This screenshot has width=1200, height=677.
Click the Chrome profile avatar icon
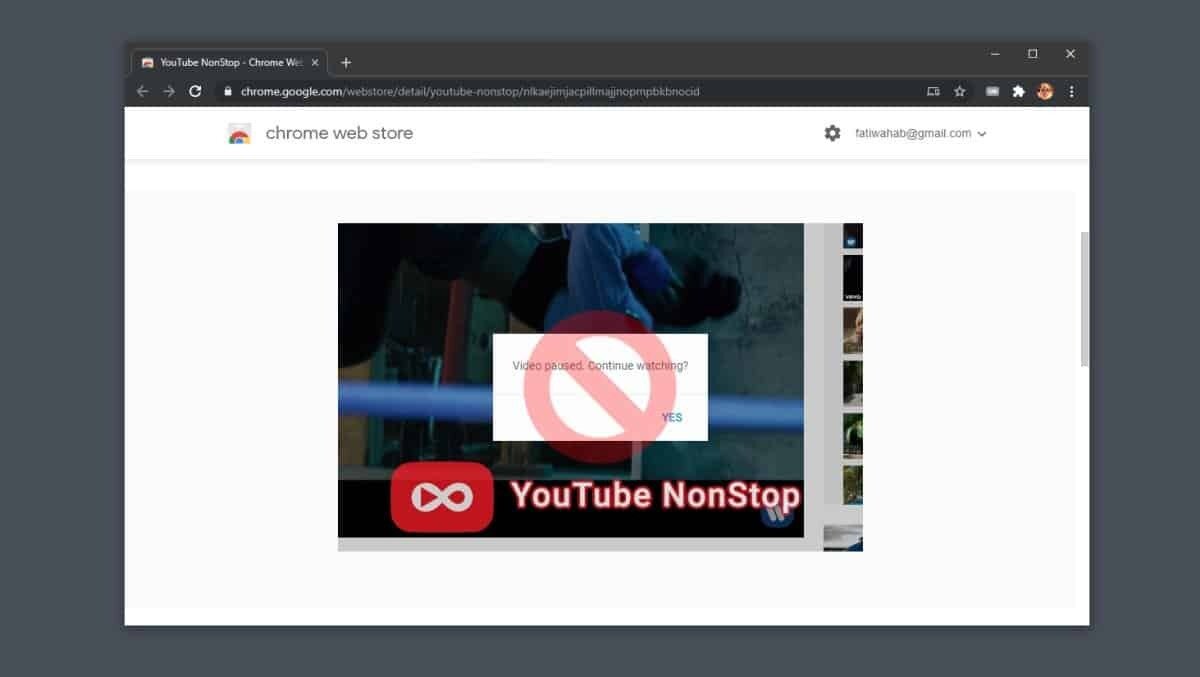[x=1045, y=91]
